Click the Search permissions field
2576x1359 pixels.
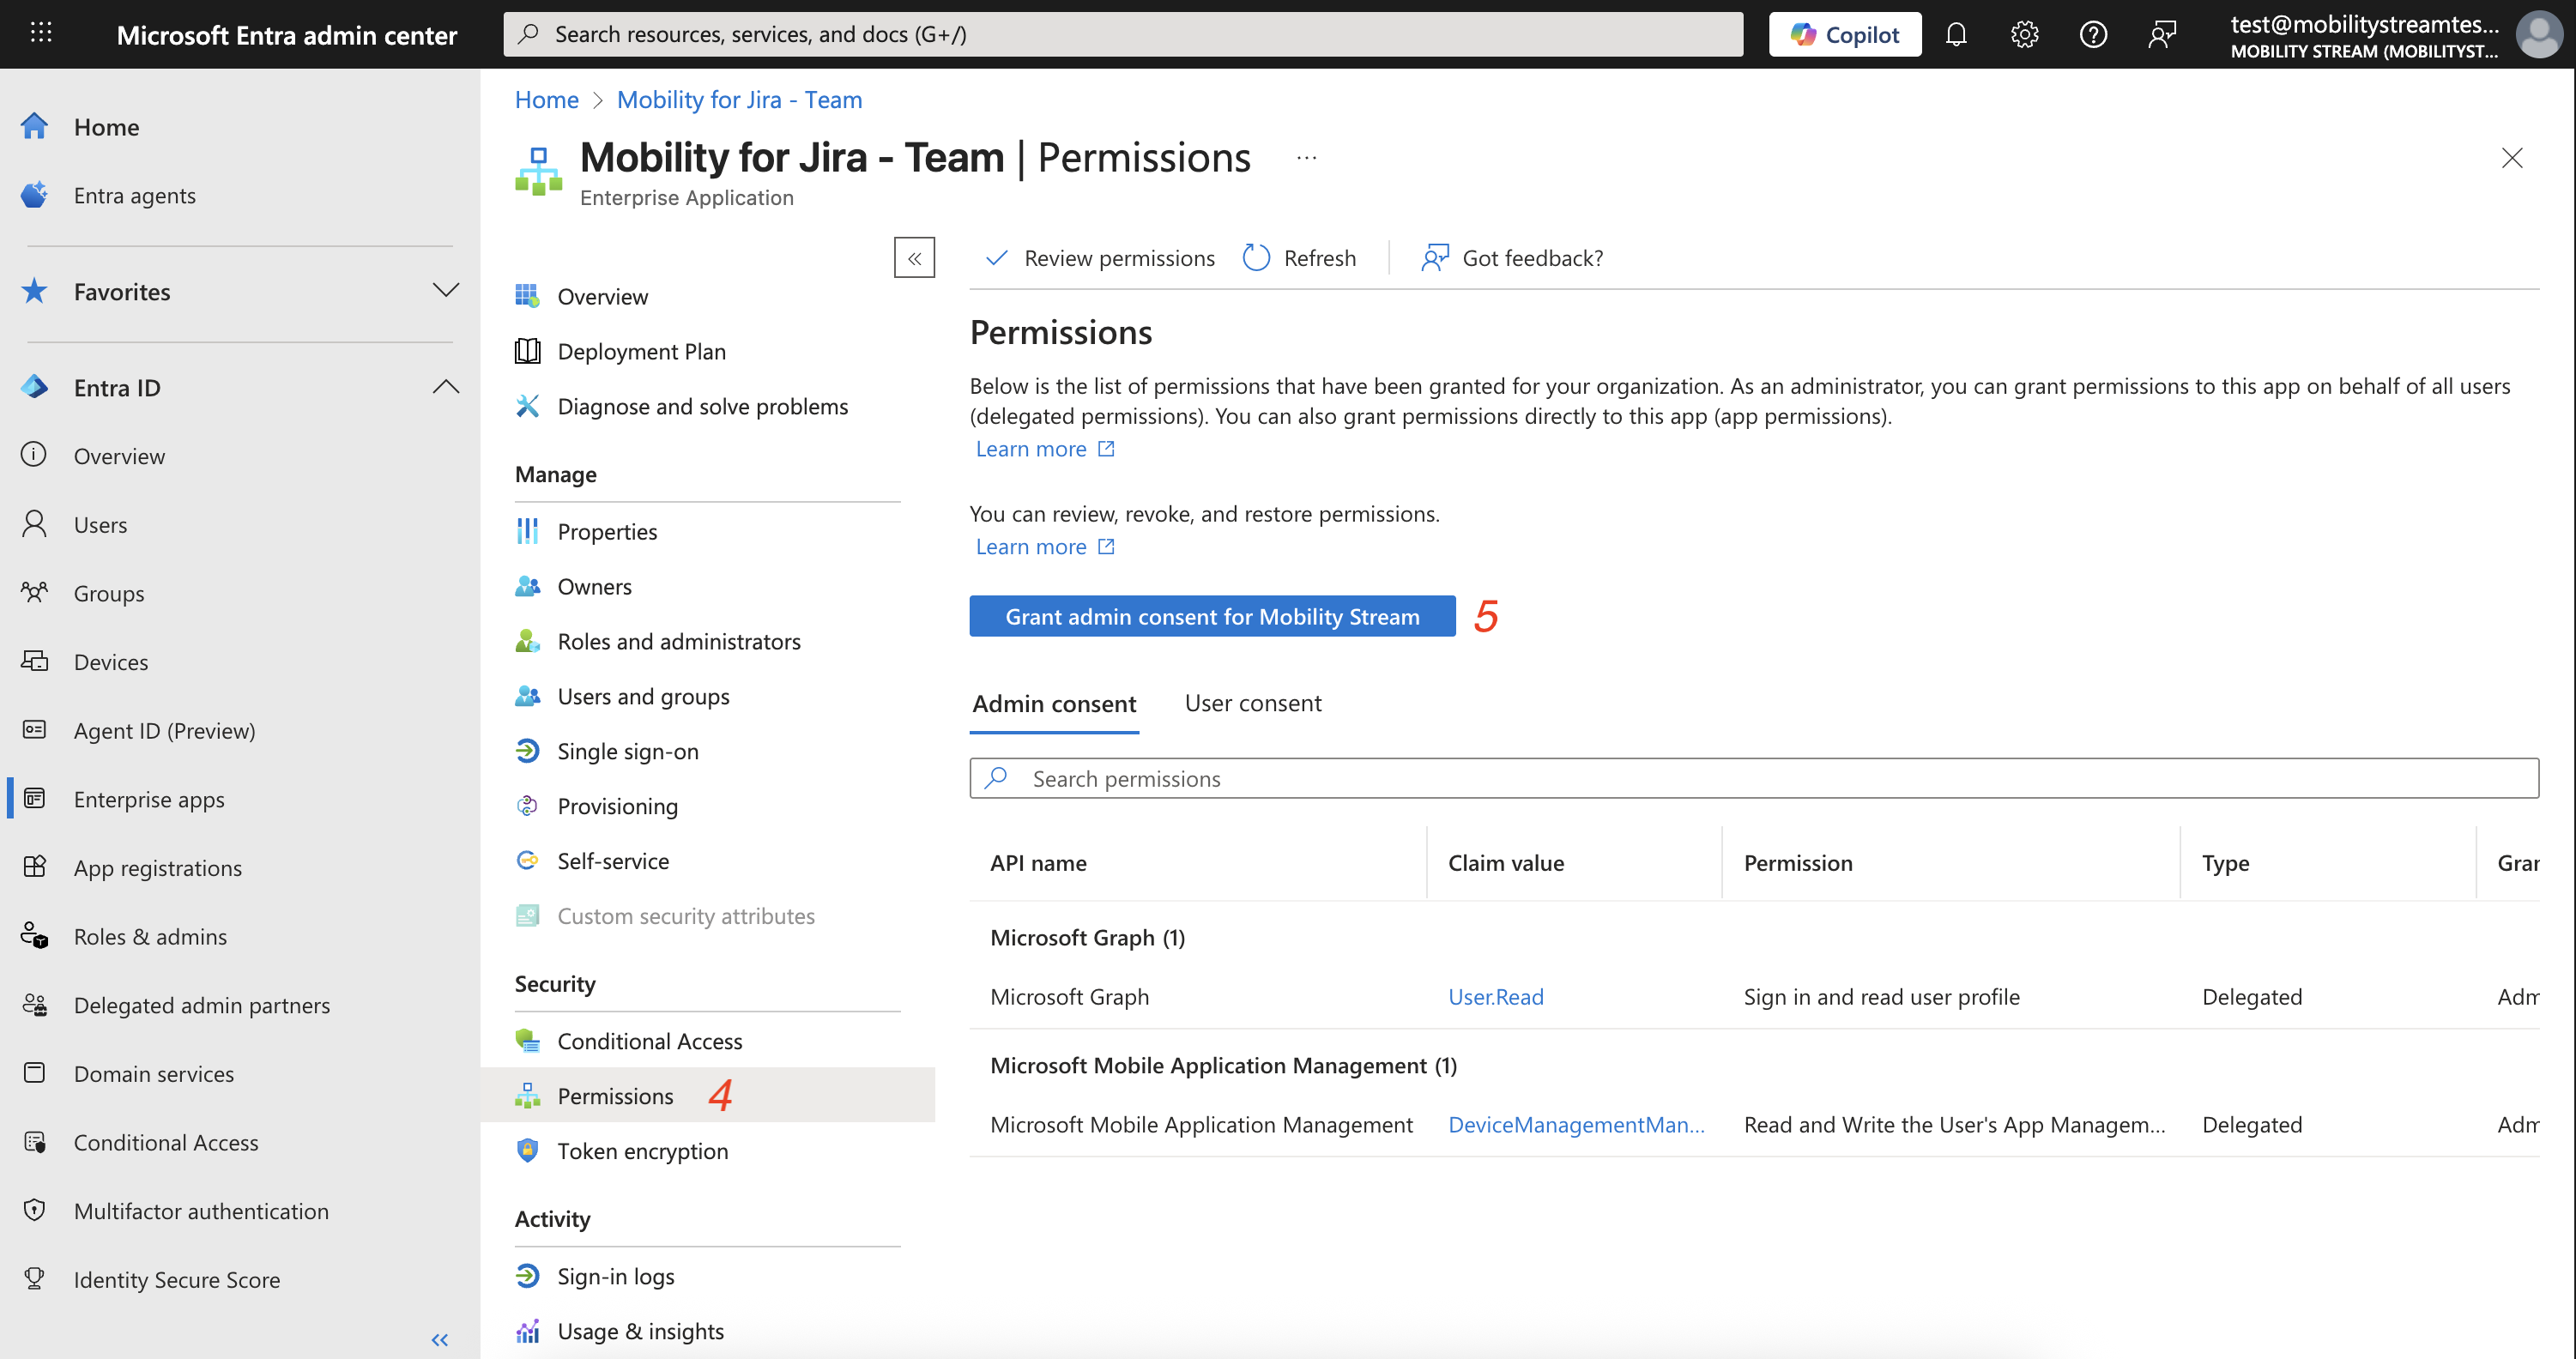[1753, 778]
